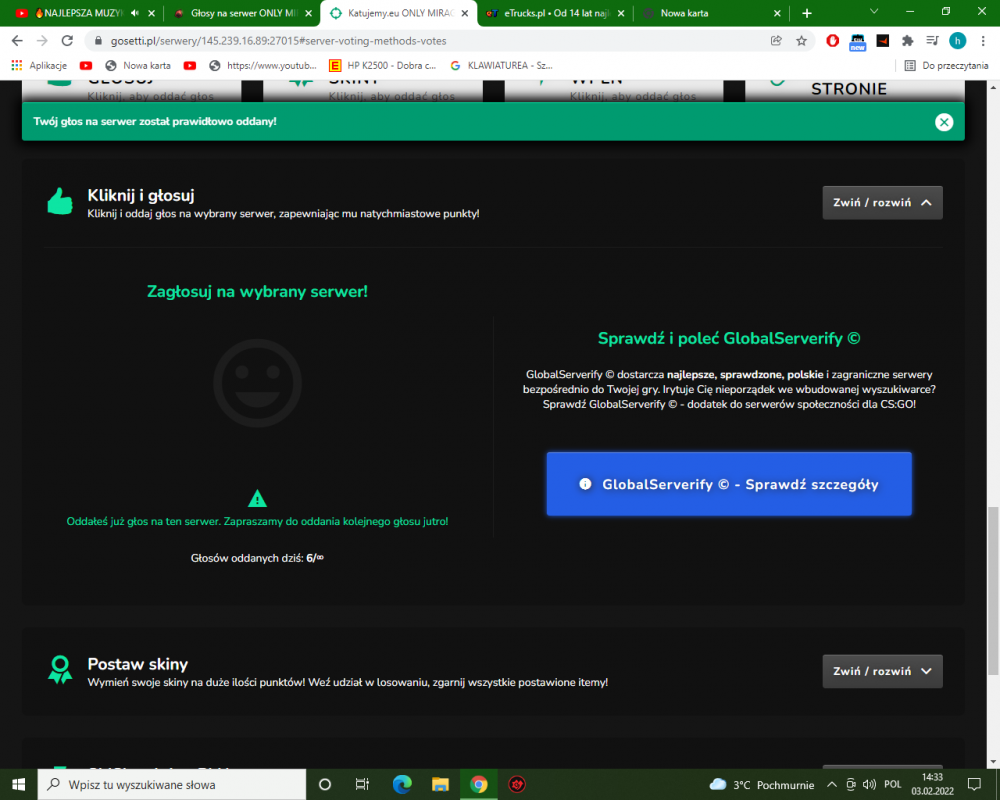
Task: Switch to the eTrucks.pl tab
Action: point(554,13)
